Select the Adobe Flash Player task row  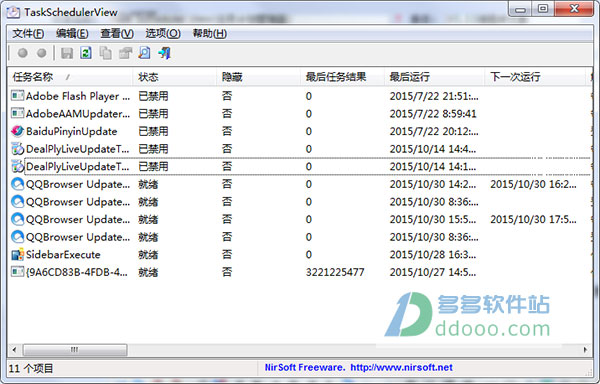[300, 96]
